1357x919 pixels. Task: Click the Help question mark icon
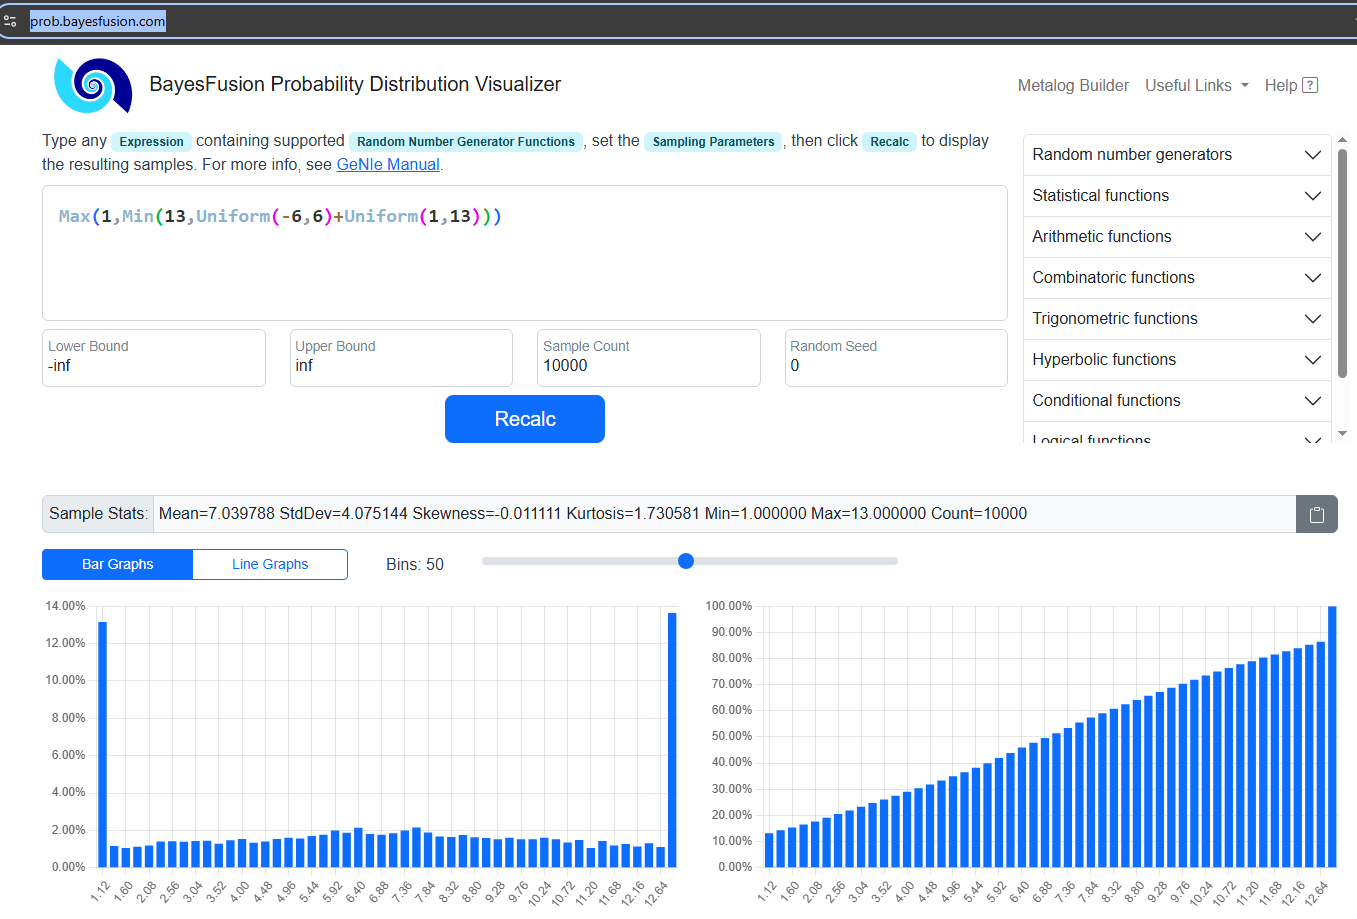[1310, 86]
